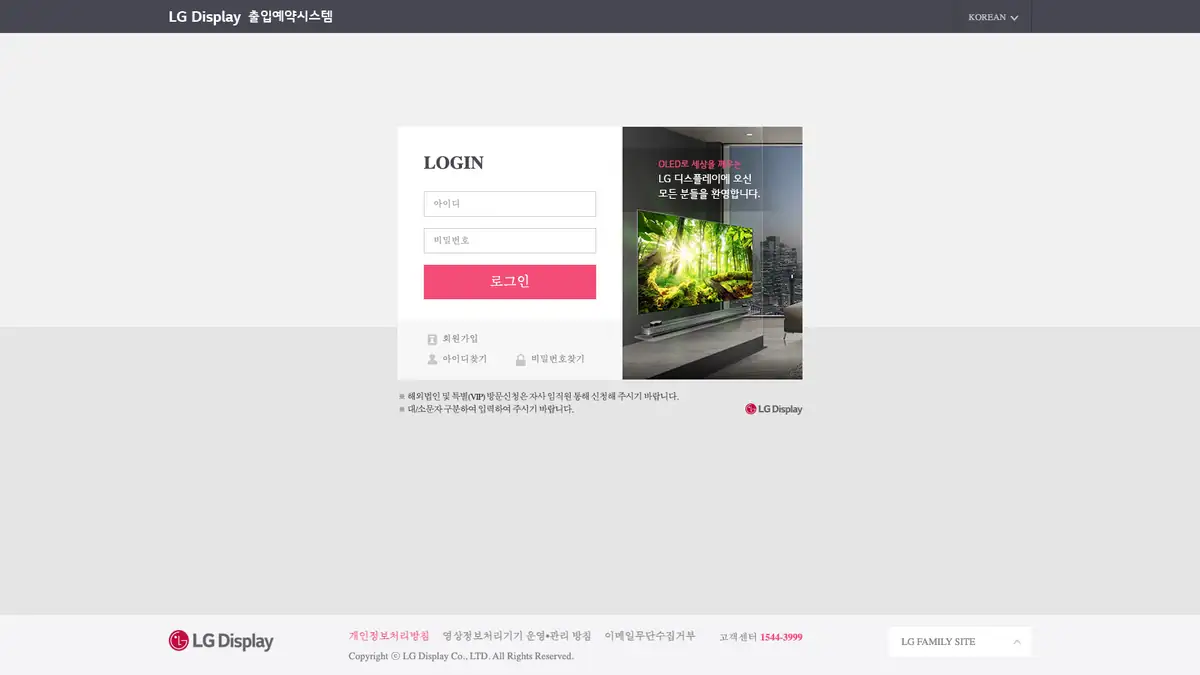The image size is (1200, 675).
Task: Click the up-arrow icon in LG FAMILY SITE
Action: coord(1016,642)
